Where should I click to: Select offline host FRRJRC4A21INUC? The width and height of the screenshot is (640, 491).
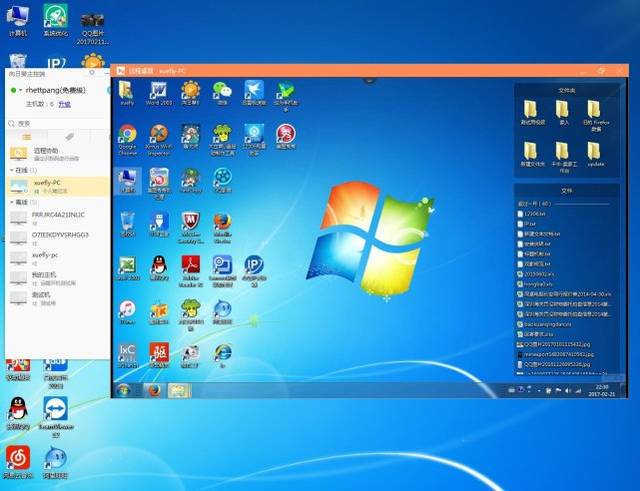(x=58, y=218)
